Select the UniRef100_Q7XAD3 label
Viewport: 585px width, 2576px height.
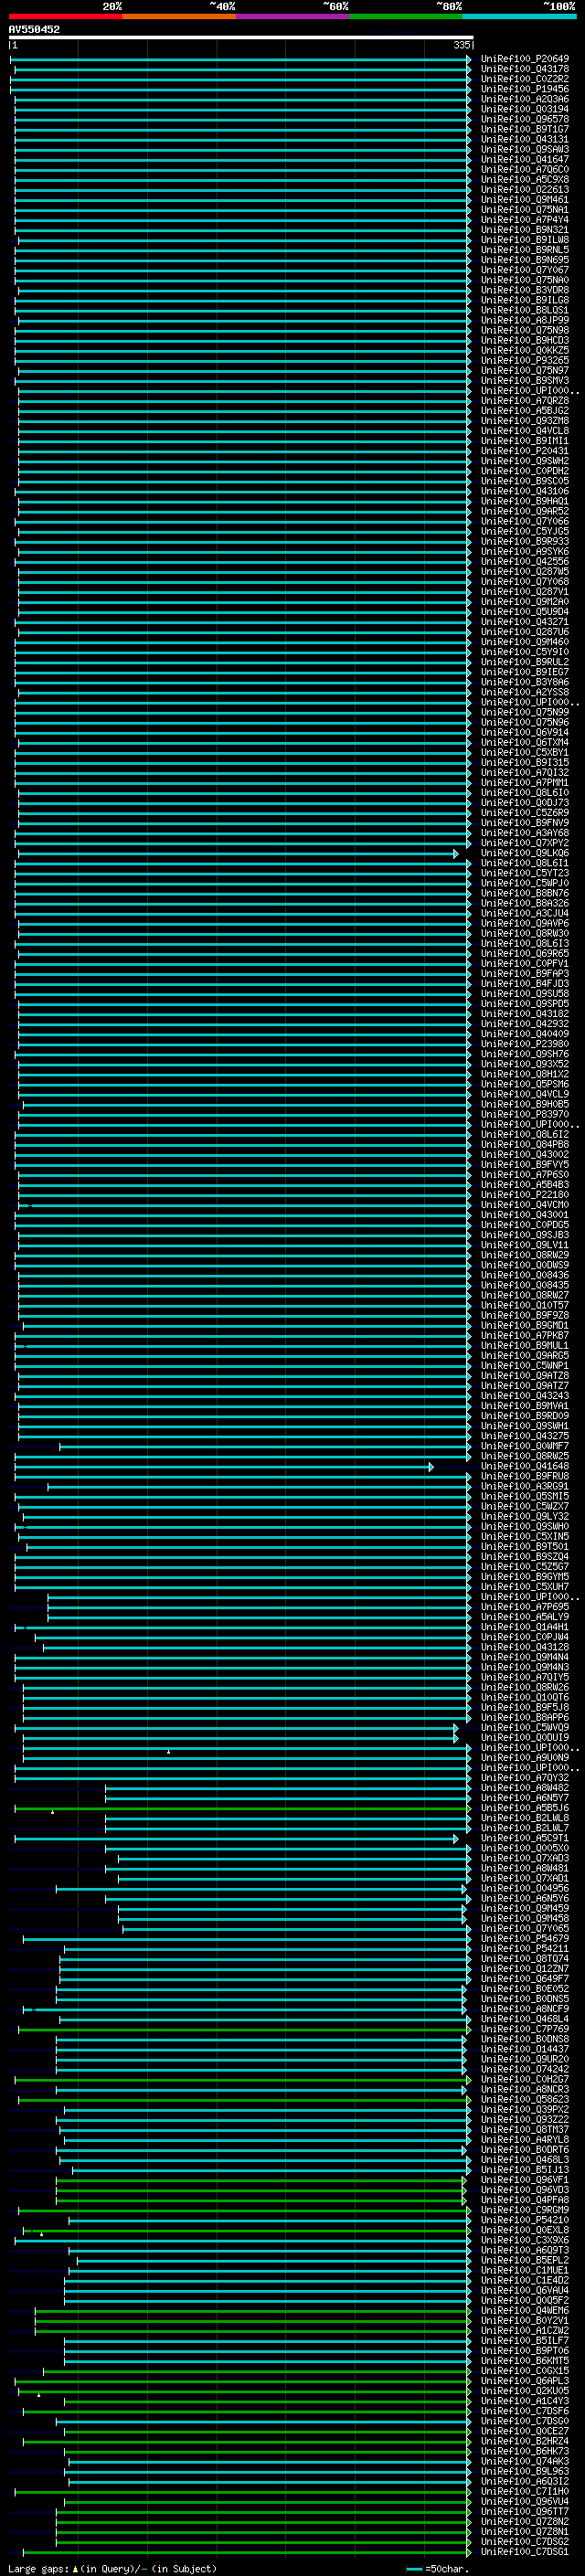(525, 1858)
